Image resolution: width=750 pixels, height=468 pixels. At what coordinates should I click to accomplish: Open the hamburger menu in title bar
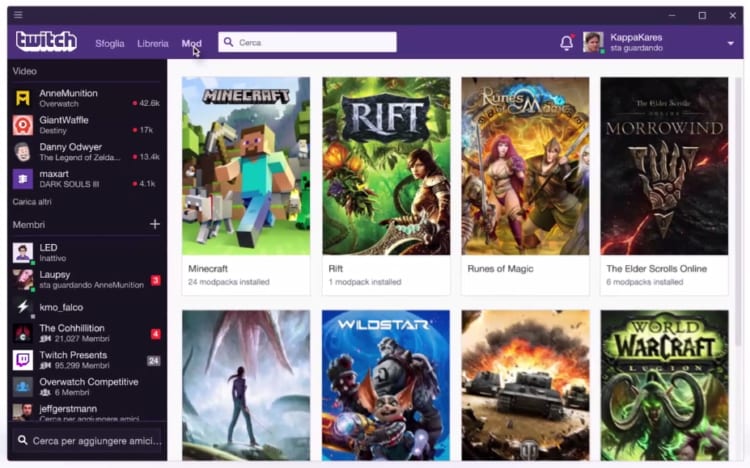pyautogui.click(x=18, y=14)
